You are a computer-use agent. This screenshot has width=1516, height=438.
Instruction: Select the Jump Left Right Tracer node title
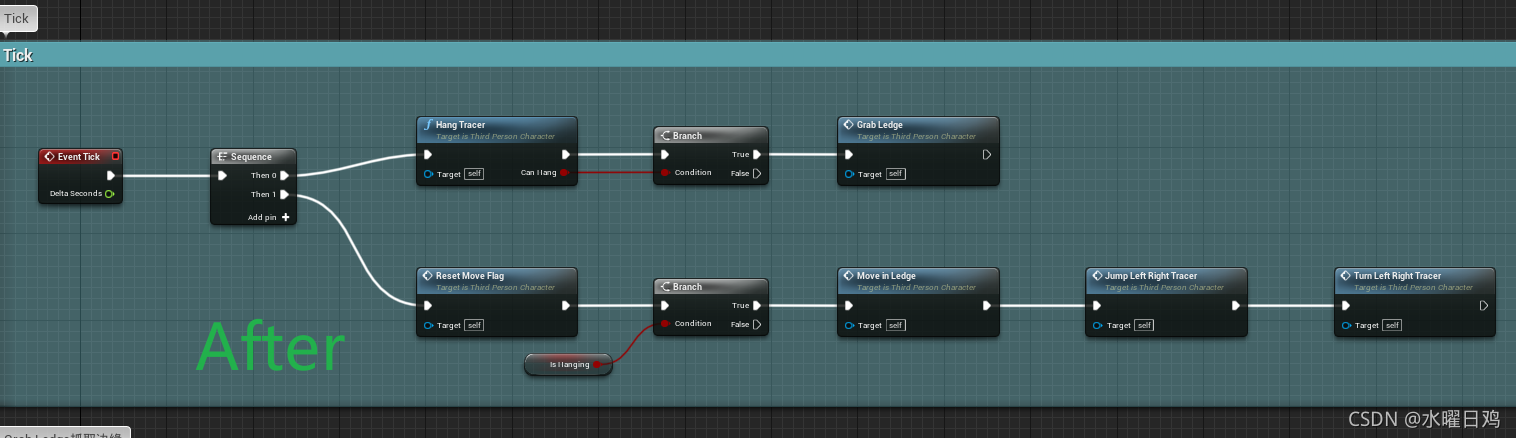(x=1150, y=276)
